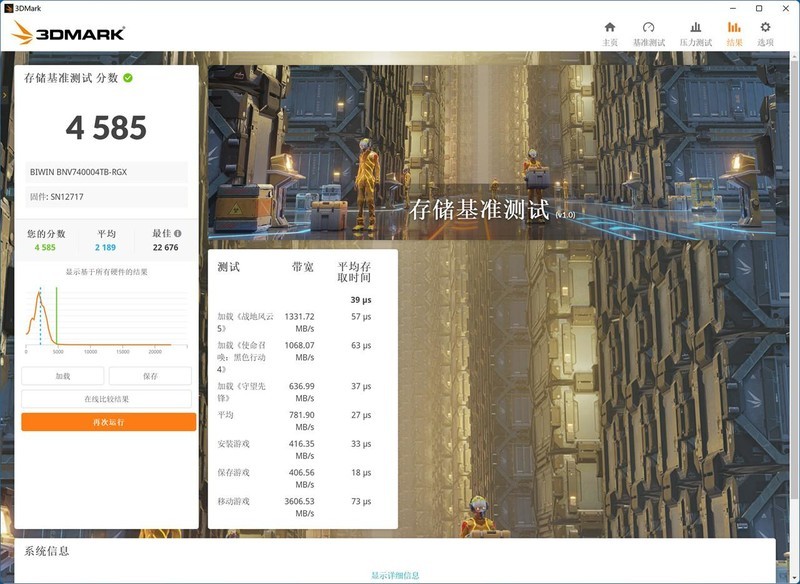
Task: Click the orange 结果 histogram icon
Action: coord(733,27)
